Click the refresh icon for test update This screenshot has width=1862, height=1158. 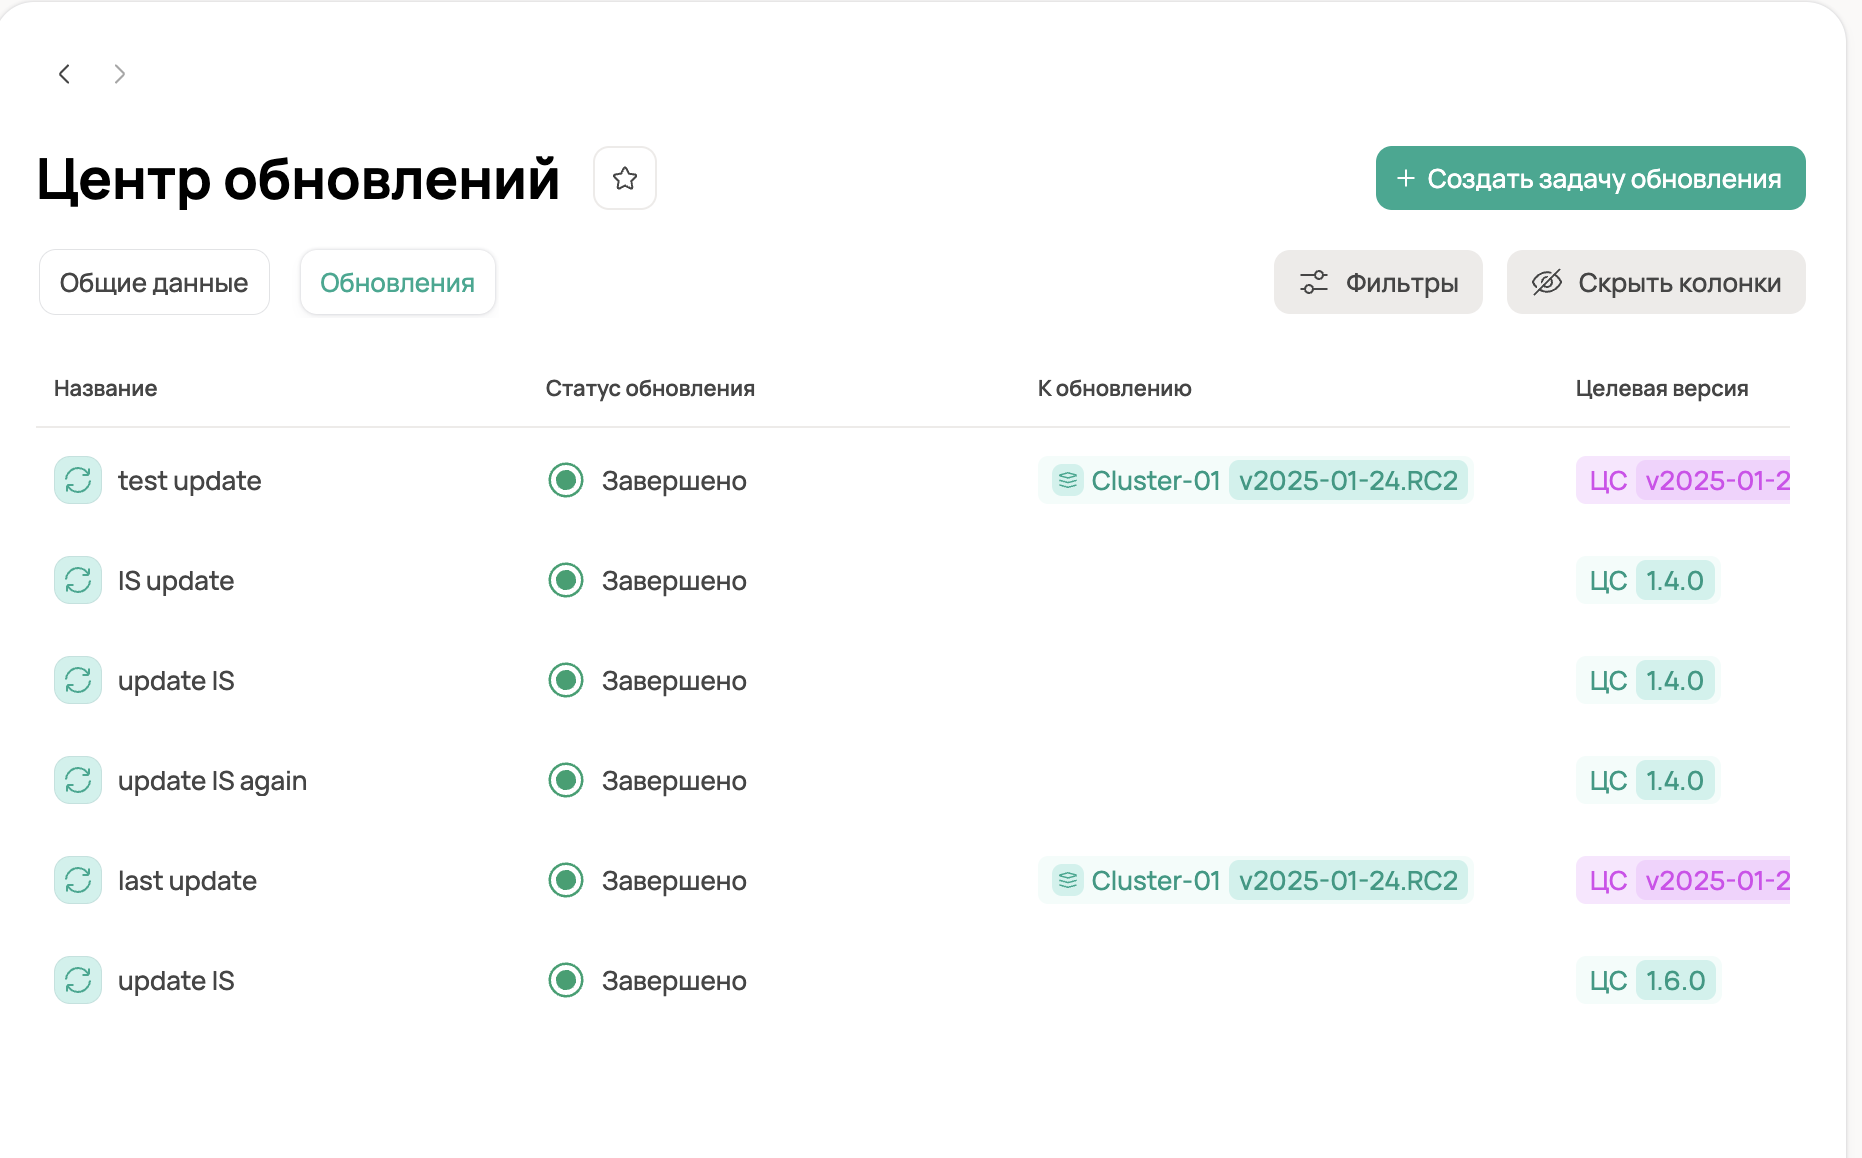pyautogui.click(x=78, y=480)
